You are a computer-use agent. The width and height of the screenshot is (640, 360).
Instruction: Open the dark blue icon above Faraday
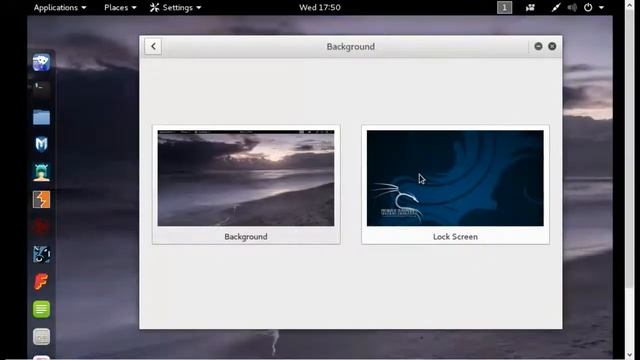[x=41, y=254]
